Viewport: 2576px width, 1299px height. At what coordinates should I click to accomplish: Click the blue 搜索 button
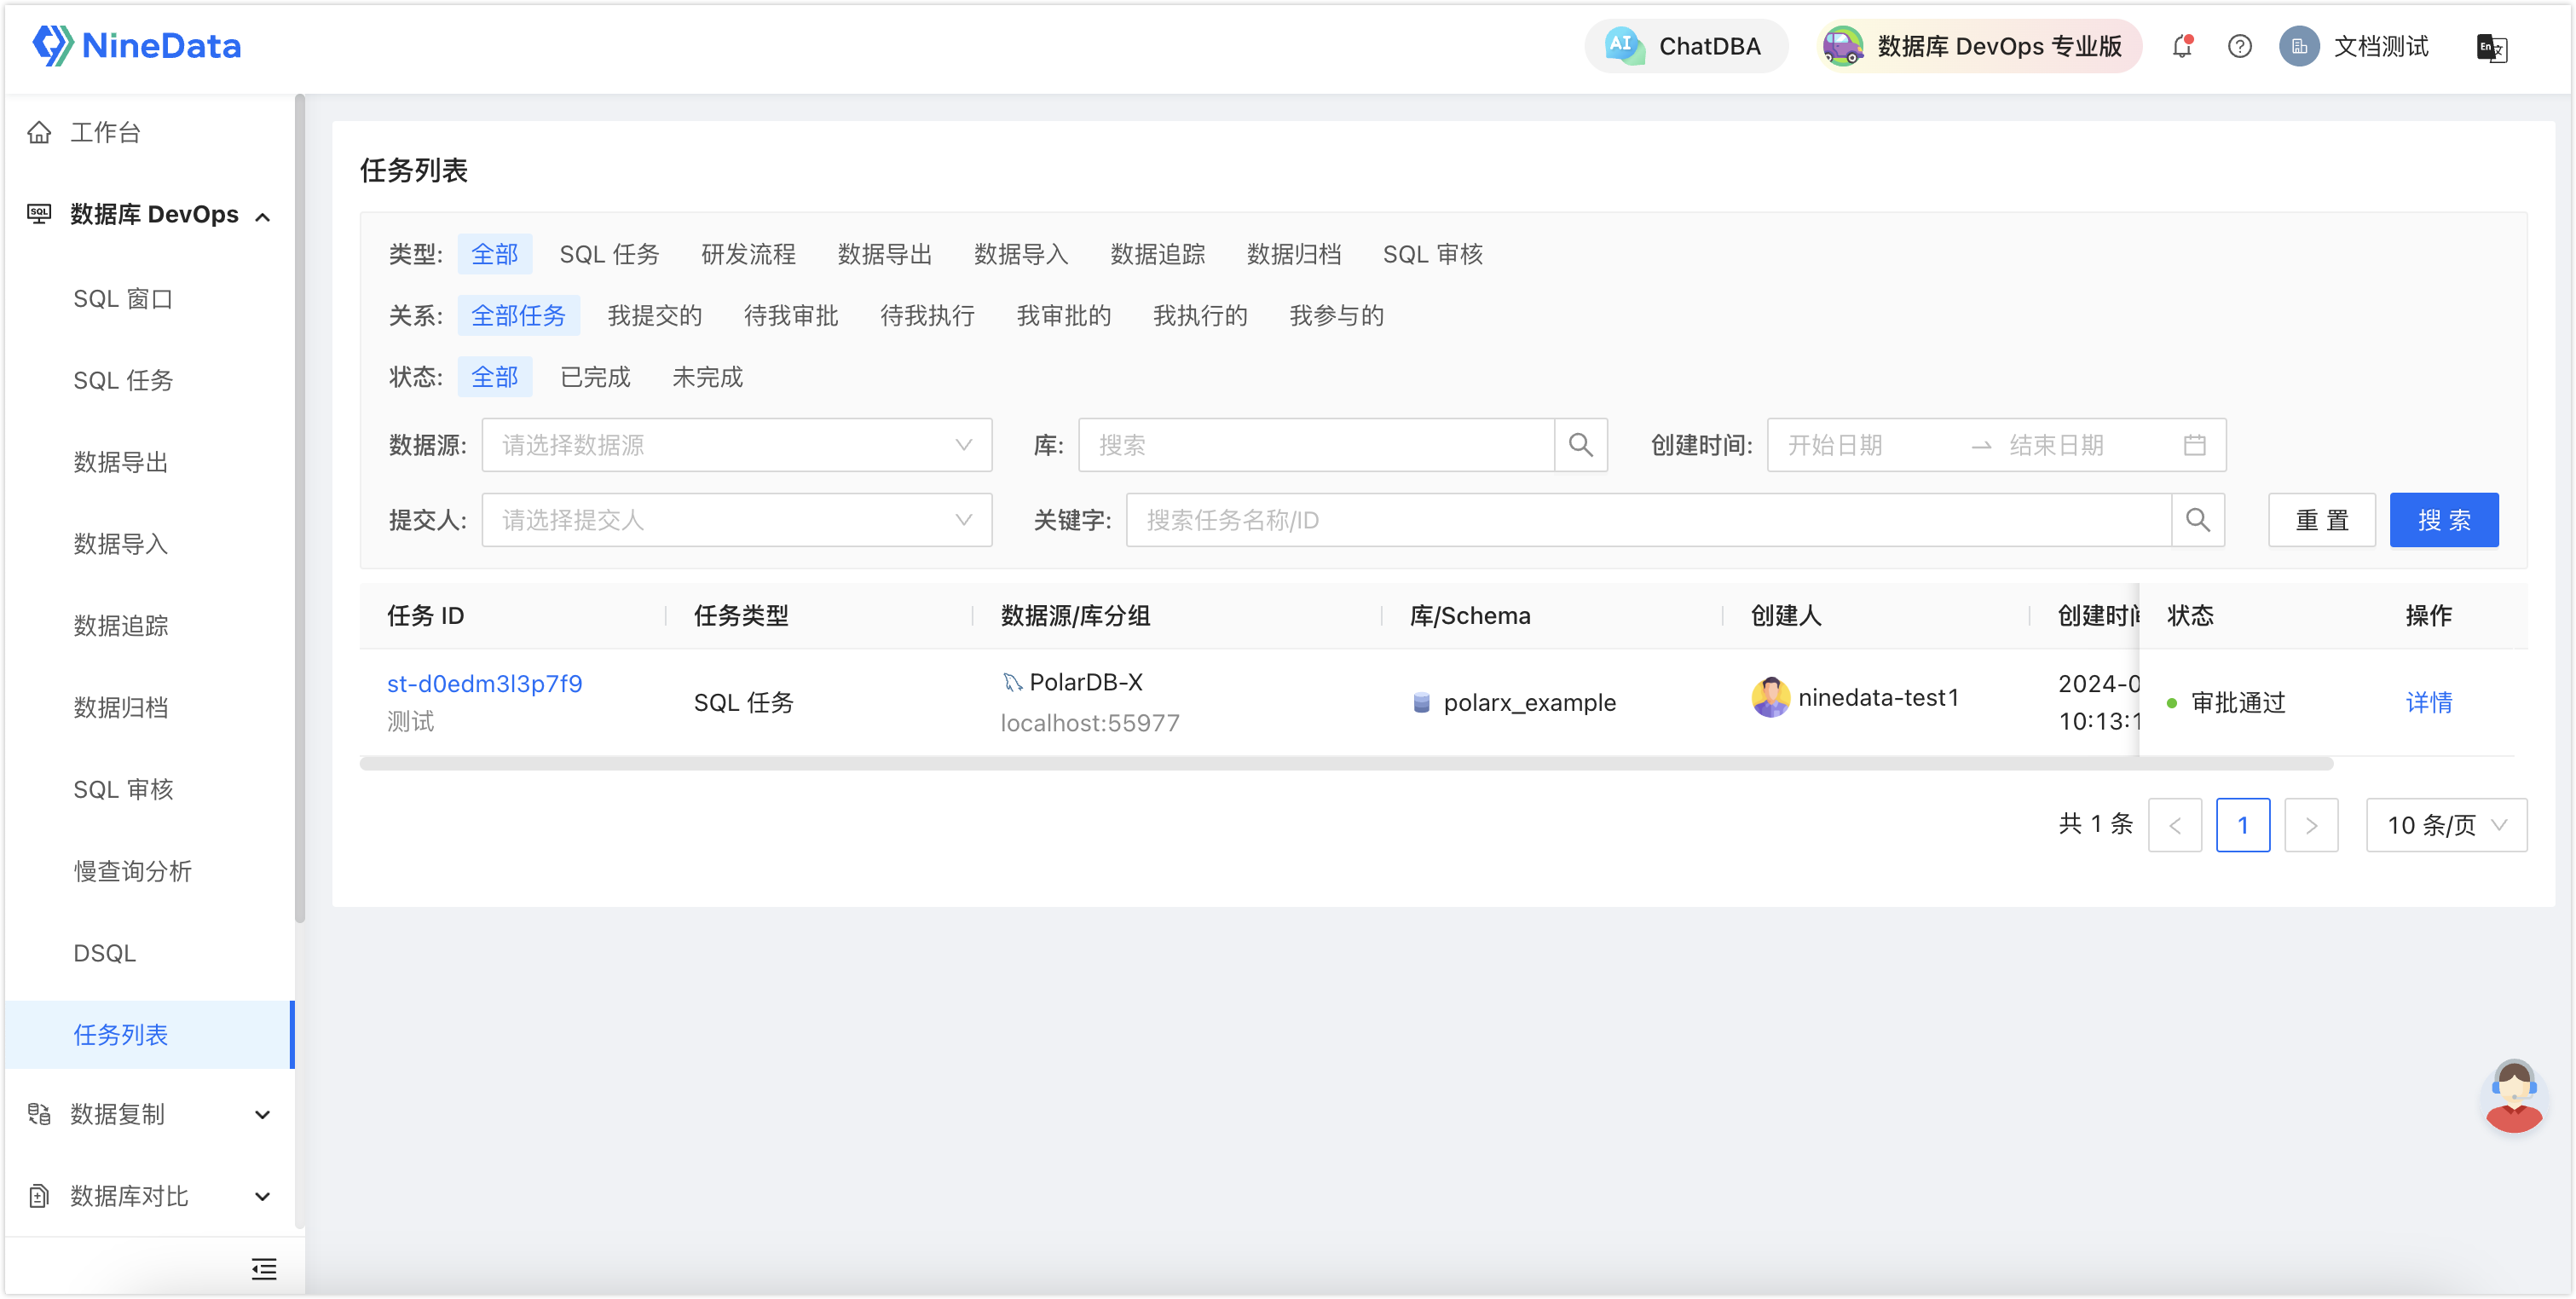coord(2443,520)
